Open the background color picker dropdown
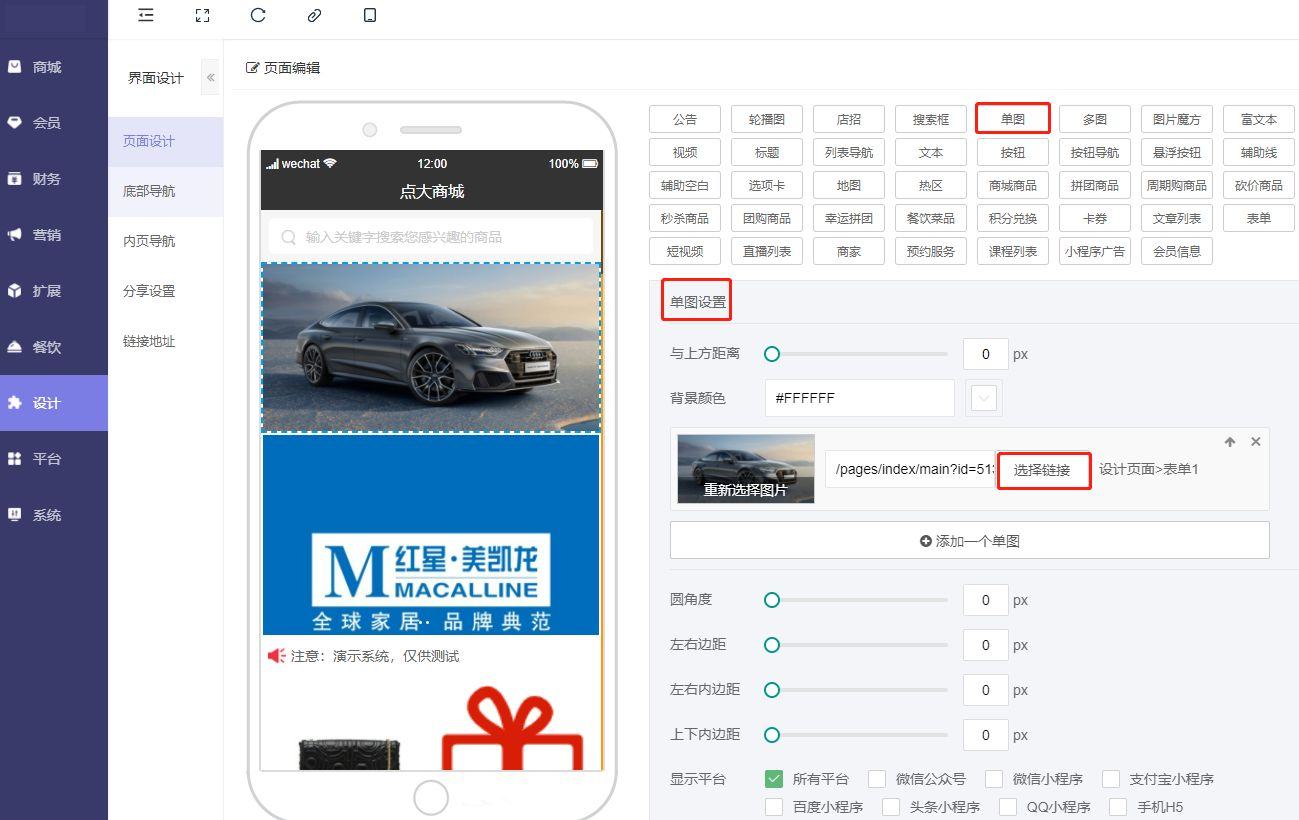The width and height of the screenshot is (1299, 820). 984,398
